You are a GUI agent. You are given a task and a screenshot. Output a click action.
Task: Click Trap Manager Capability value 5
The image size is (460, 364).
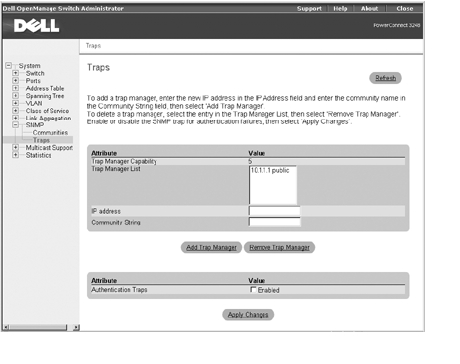[x=250, y=161]
